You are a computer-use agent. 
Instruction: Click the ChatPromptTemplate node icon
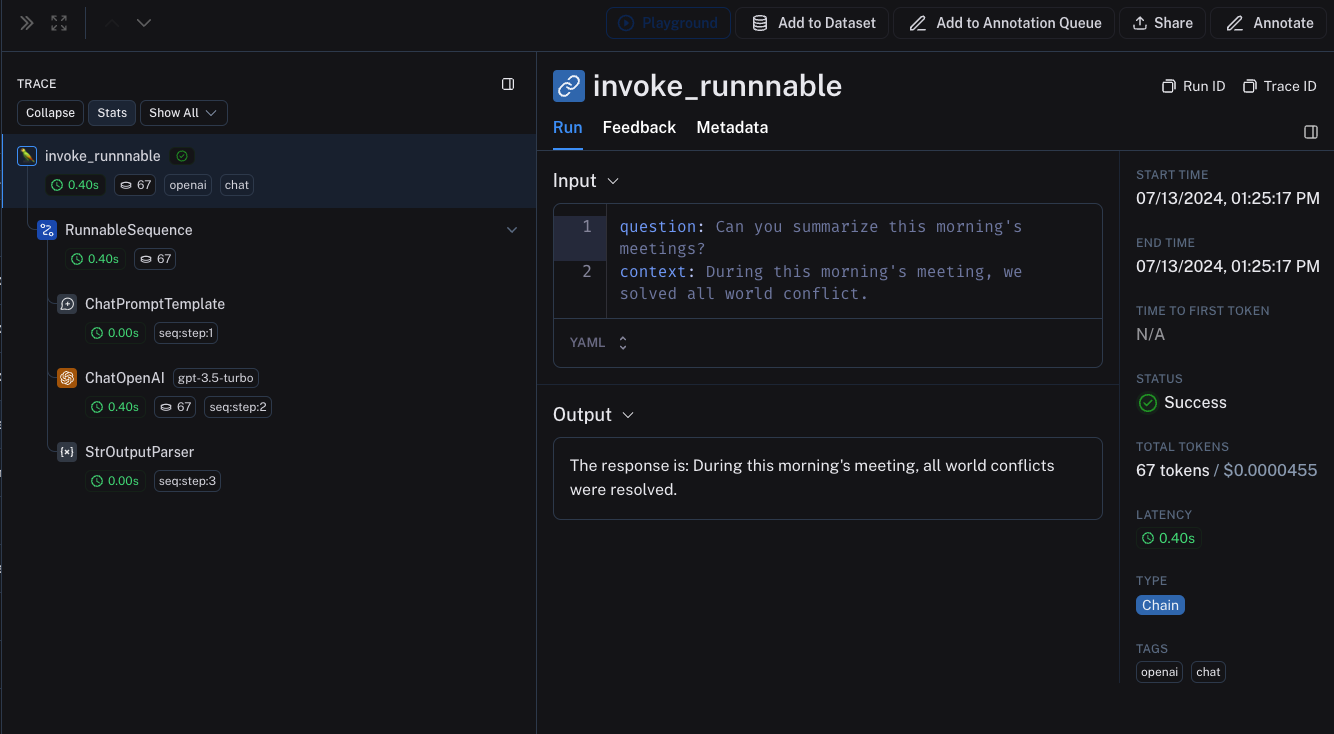click(67, 304)
